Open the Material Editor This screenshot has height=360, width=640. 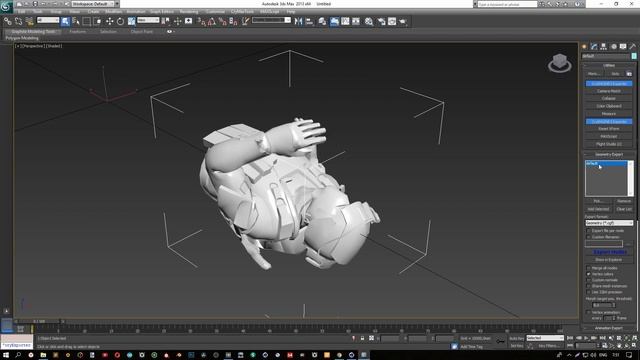[x=369, y=21]
